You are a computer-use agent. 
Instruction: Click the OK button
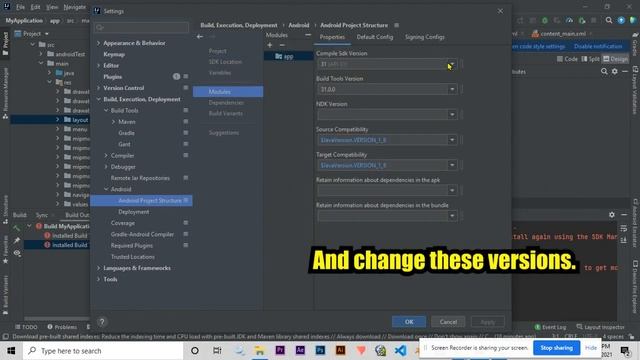click(409, 322)
